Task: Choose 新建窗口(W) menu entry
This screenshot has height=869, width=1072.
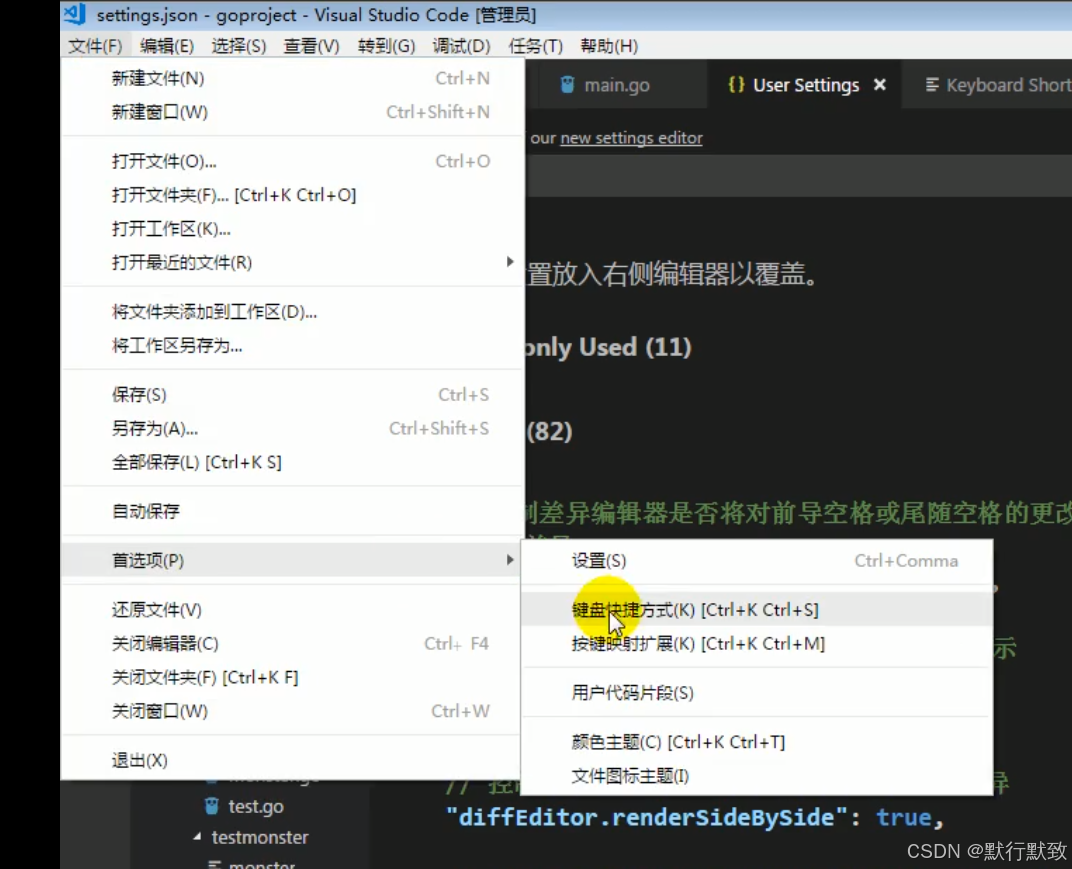Action: click(x=293, y=111)
